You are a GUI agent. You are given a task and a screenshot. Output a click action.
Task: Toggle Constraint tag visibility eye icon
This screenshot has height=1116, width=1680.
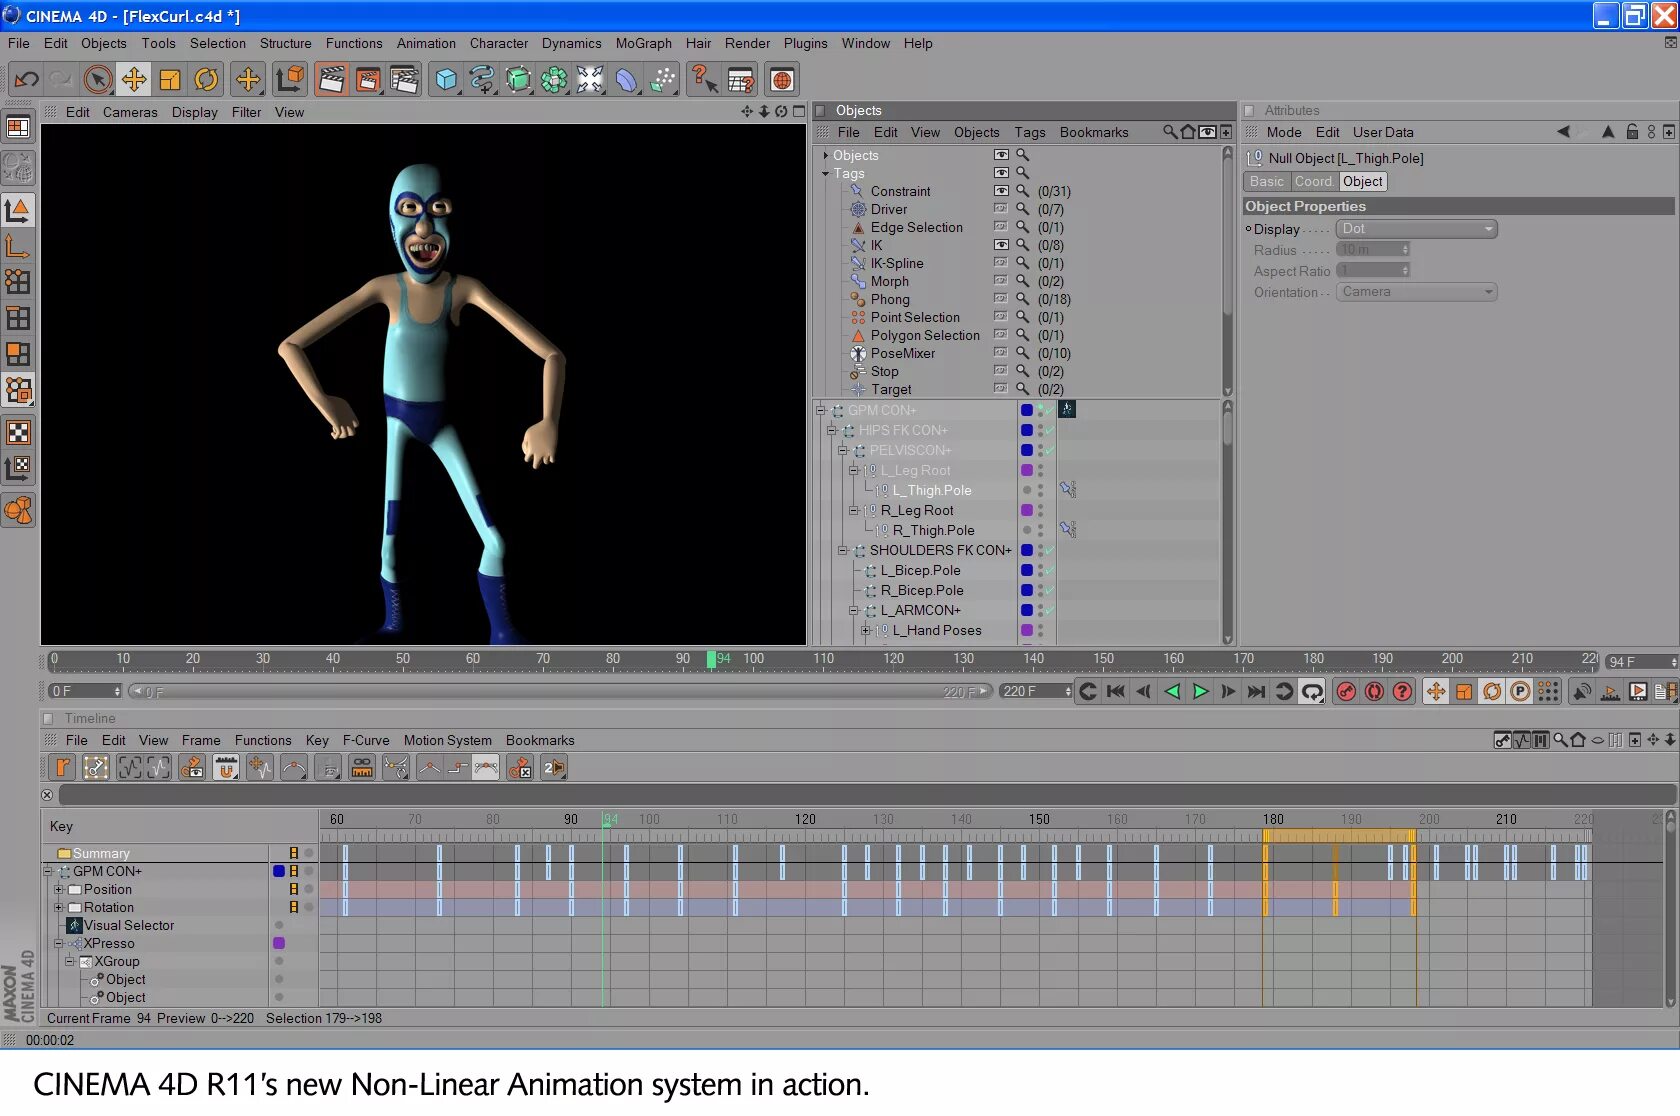(x=1001, y=191)
